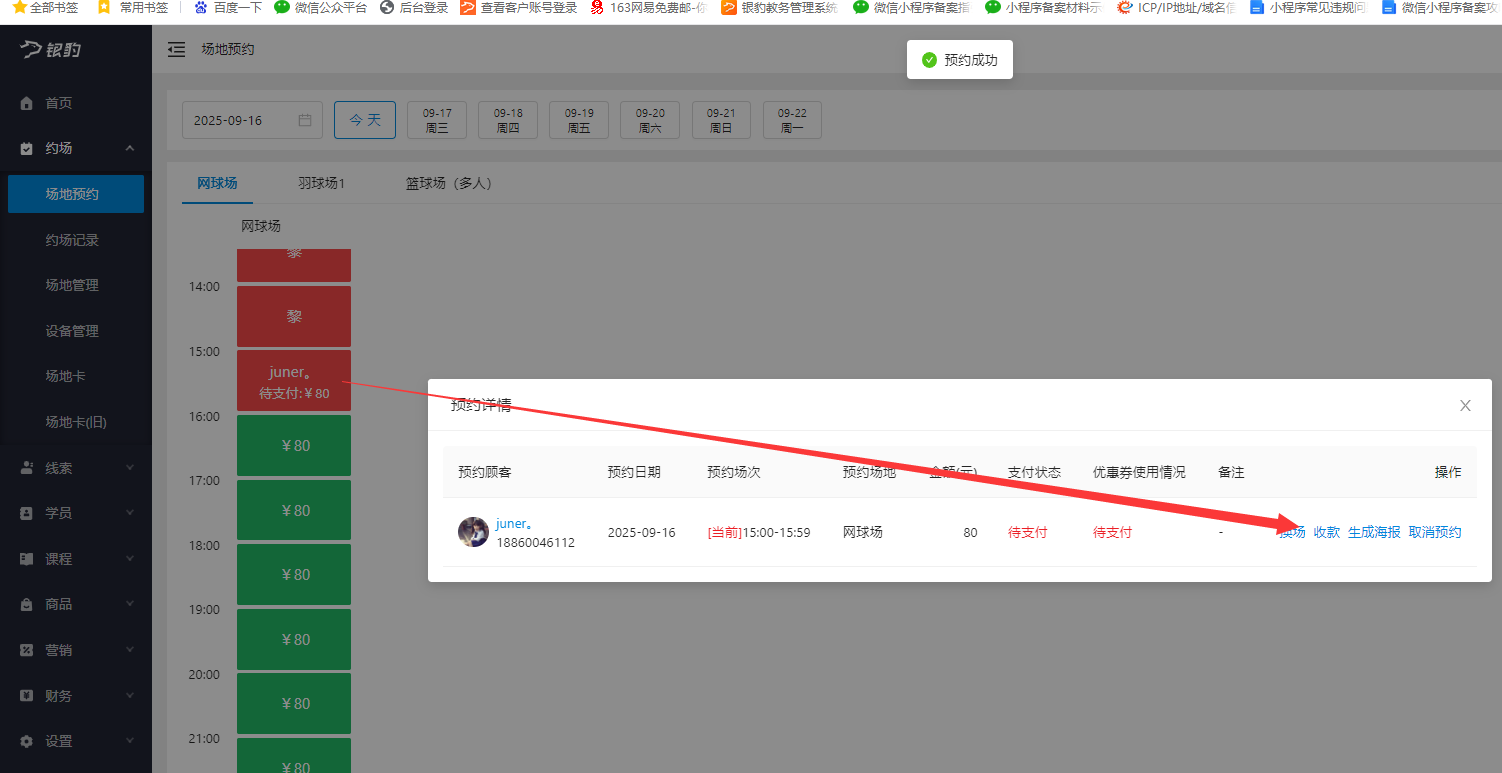Open the 财务 section icon
The height and width of the screenshot is (773, 1502).
coord(25,695)
